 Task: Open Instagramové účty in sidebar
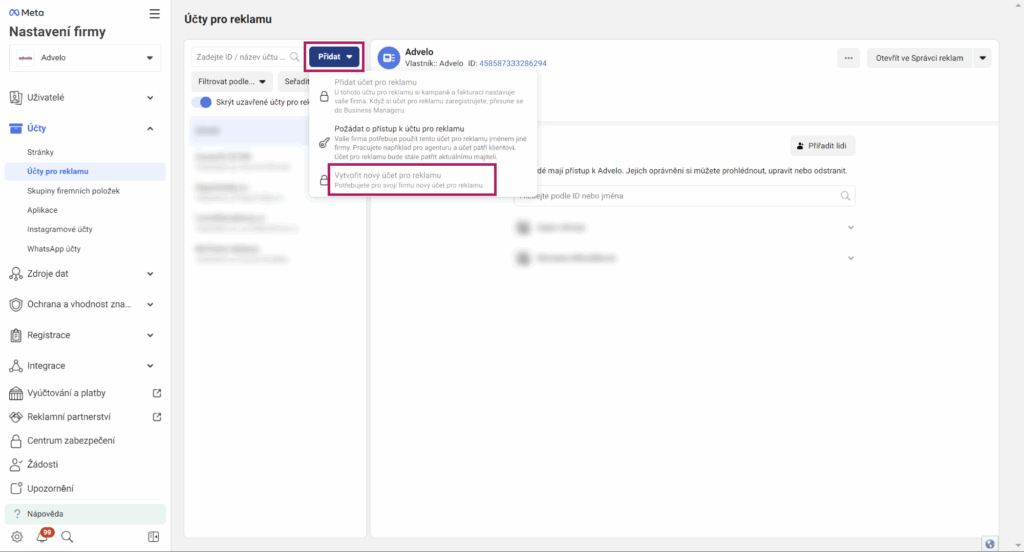(60, 229)
